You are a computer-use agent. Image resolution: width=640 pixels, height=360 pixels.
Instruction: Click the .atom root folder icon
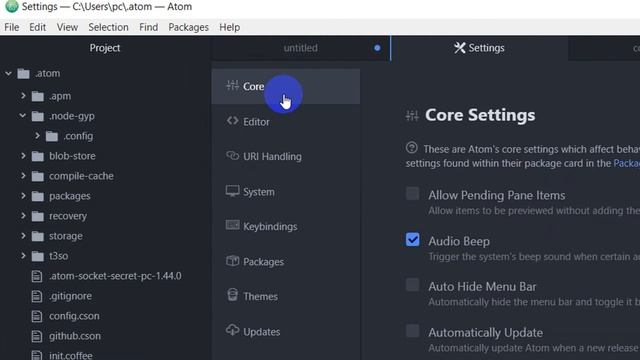tap(23, 73)
